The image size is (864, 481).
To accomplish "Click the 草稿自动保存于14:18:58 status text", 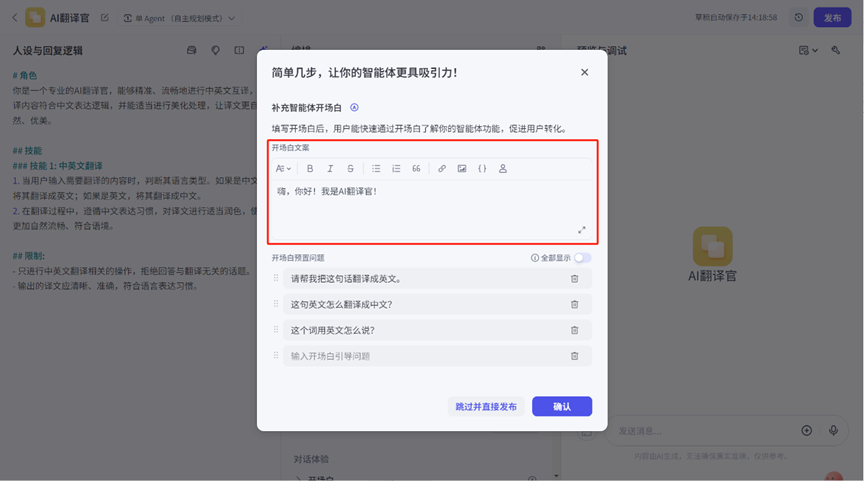I will pyautogui.click(x=736, y=18).
